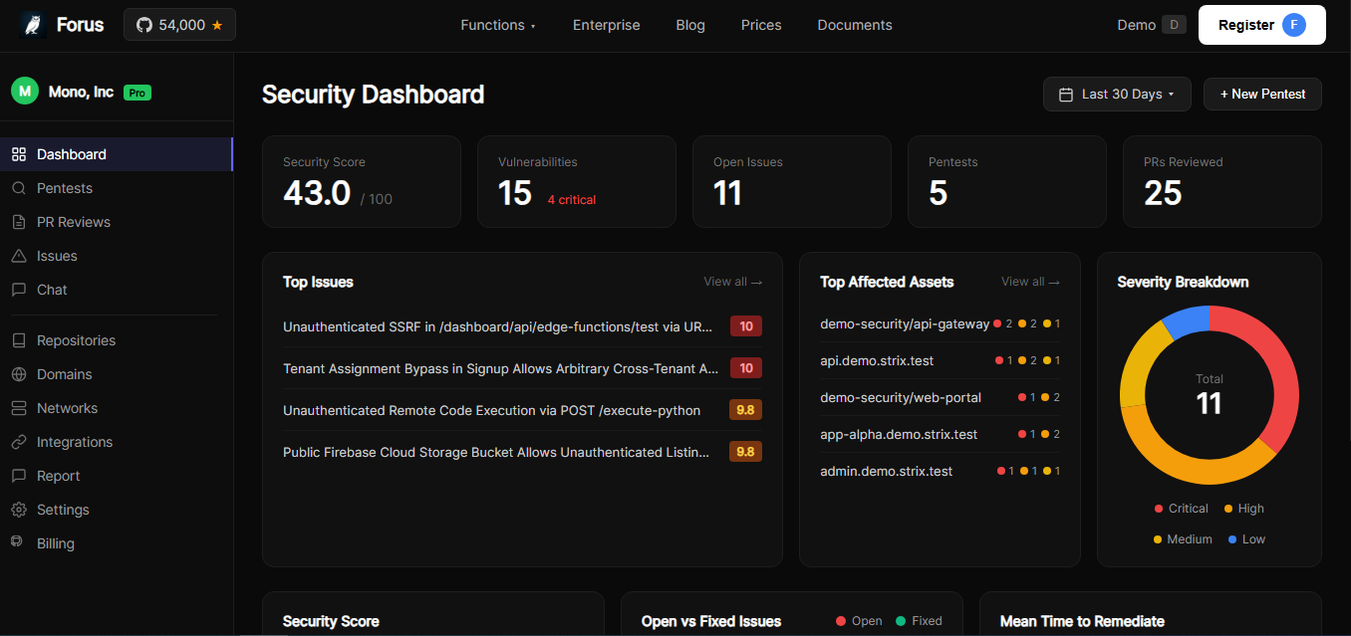Screen dimensions: 1351x636
Task: Click View all in Top Issues
Action: [733, 282]
